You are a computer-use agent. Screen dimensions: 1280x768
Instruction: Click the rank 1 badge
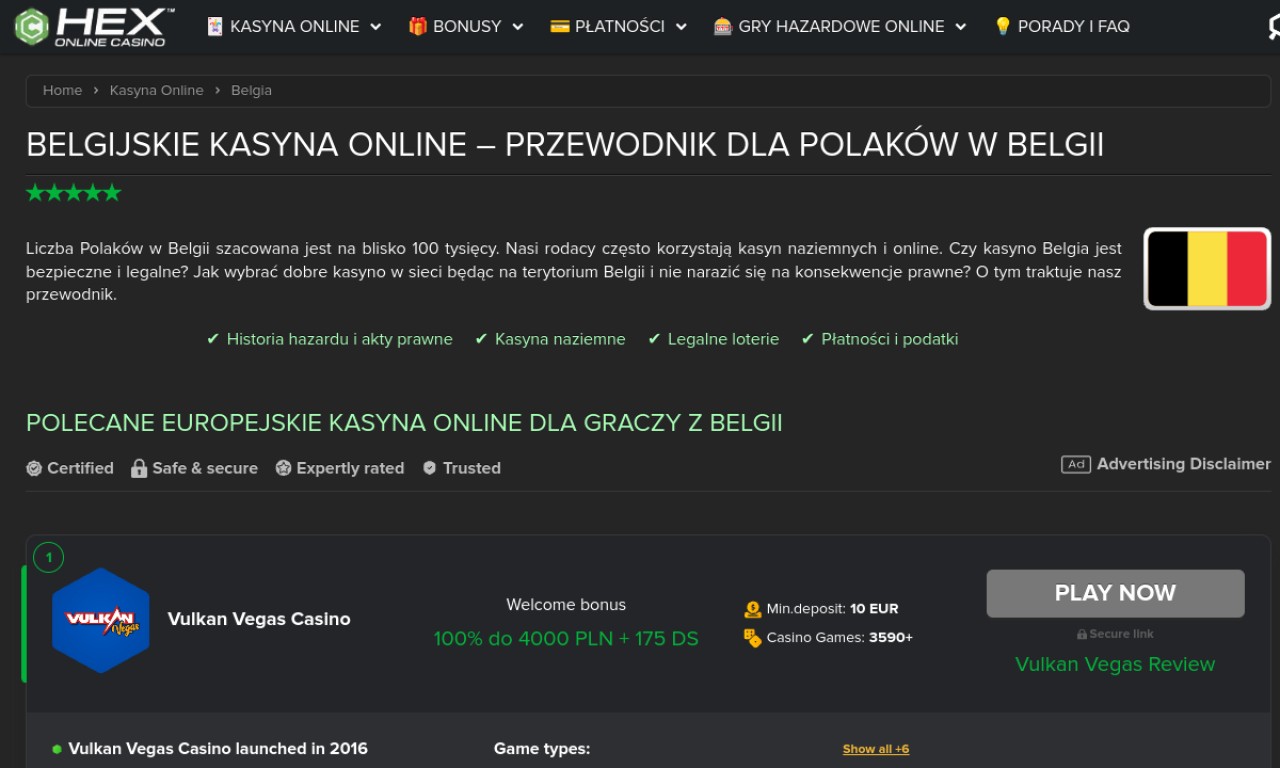coord(48,557)
